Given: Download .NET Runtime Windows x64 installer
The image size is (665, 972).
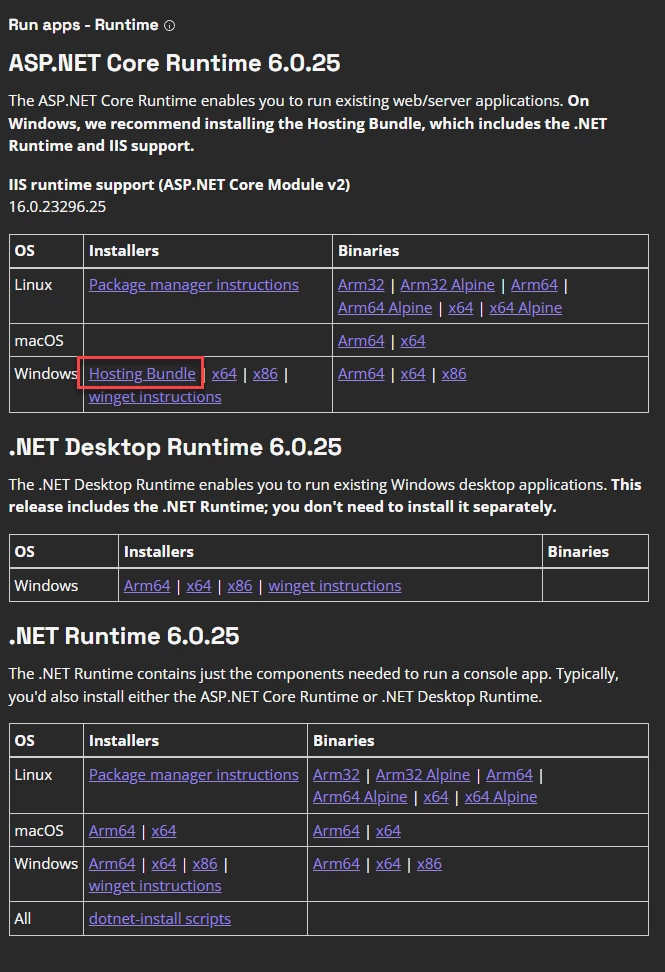Looking at the screenshot, I should click(164, 864).
